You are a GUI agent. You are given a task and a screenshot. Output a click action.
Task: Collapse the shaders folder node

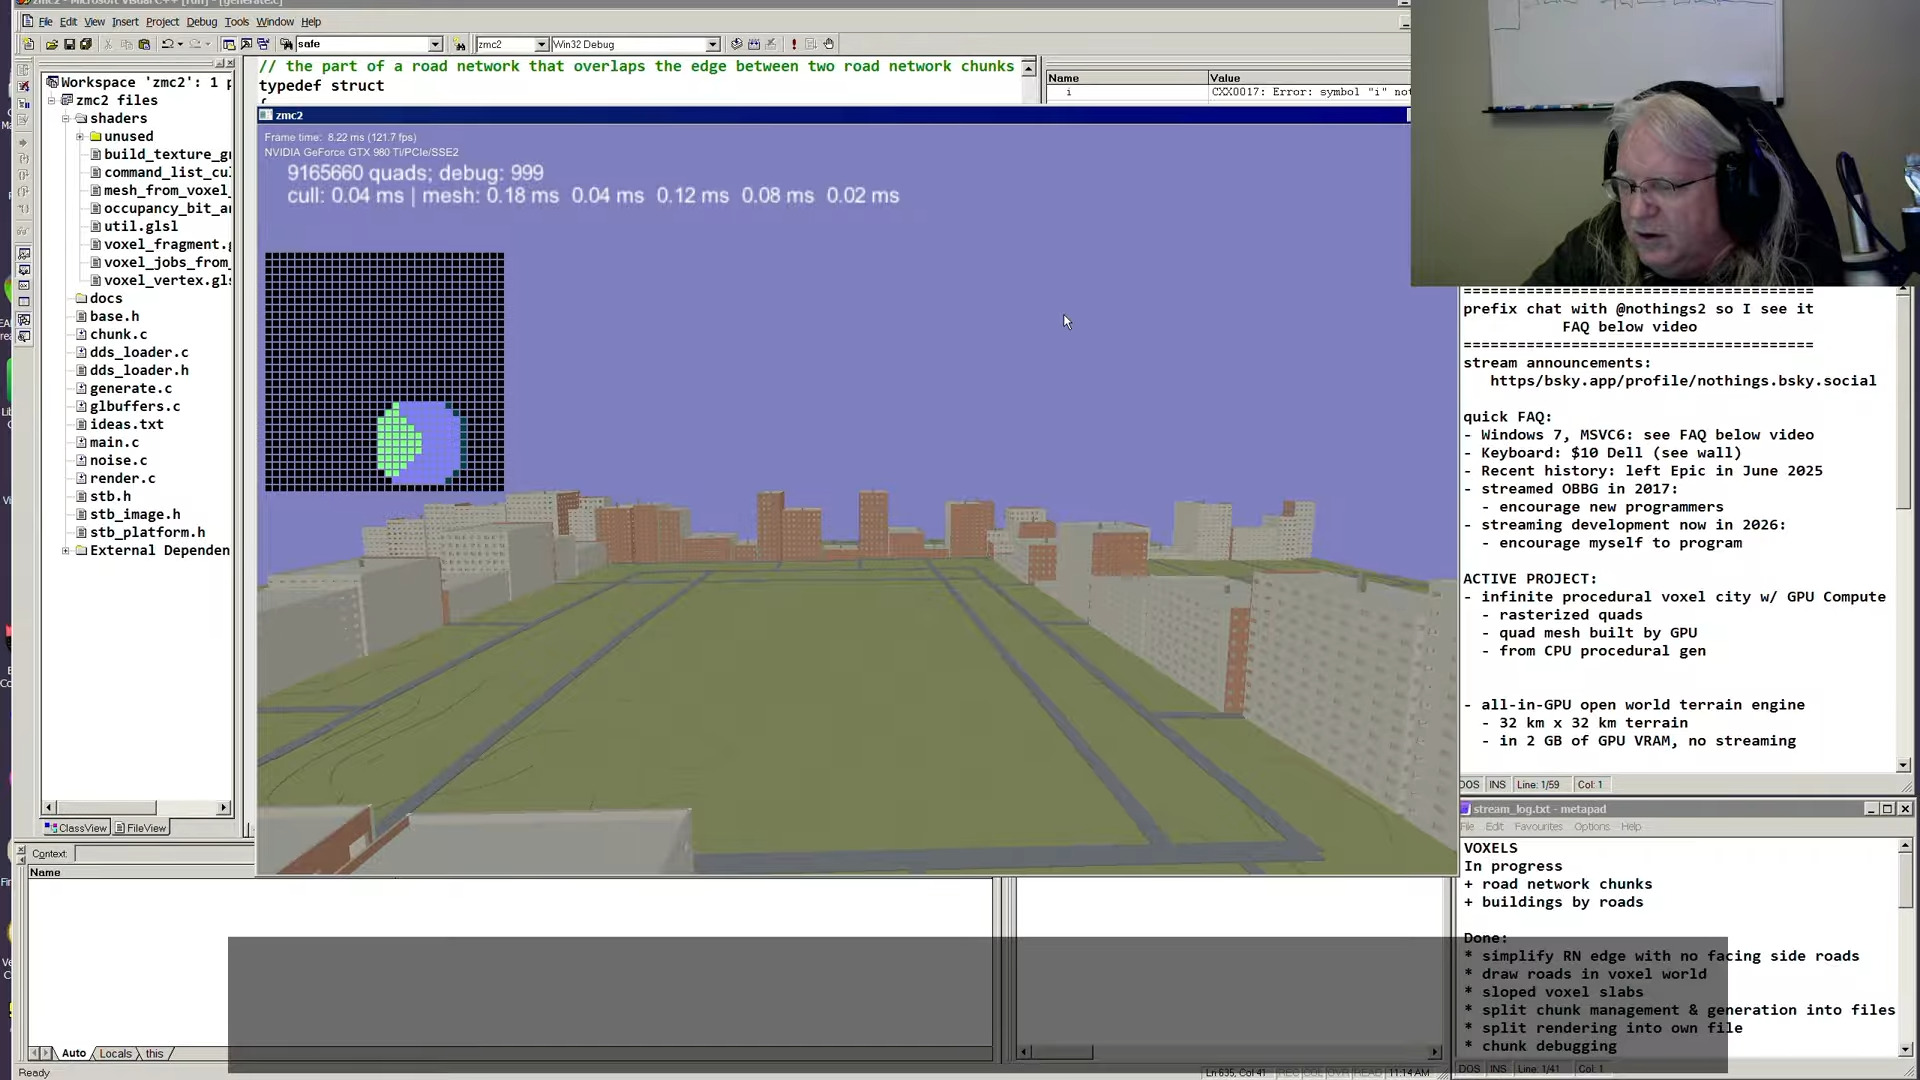66,118
